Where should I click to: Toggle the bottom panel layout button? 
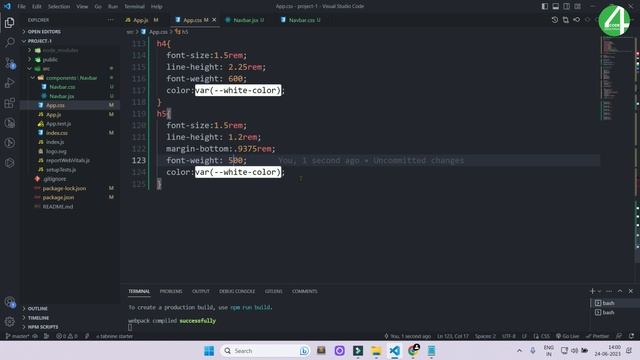pos(556,6)
